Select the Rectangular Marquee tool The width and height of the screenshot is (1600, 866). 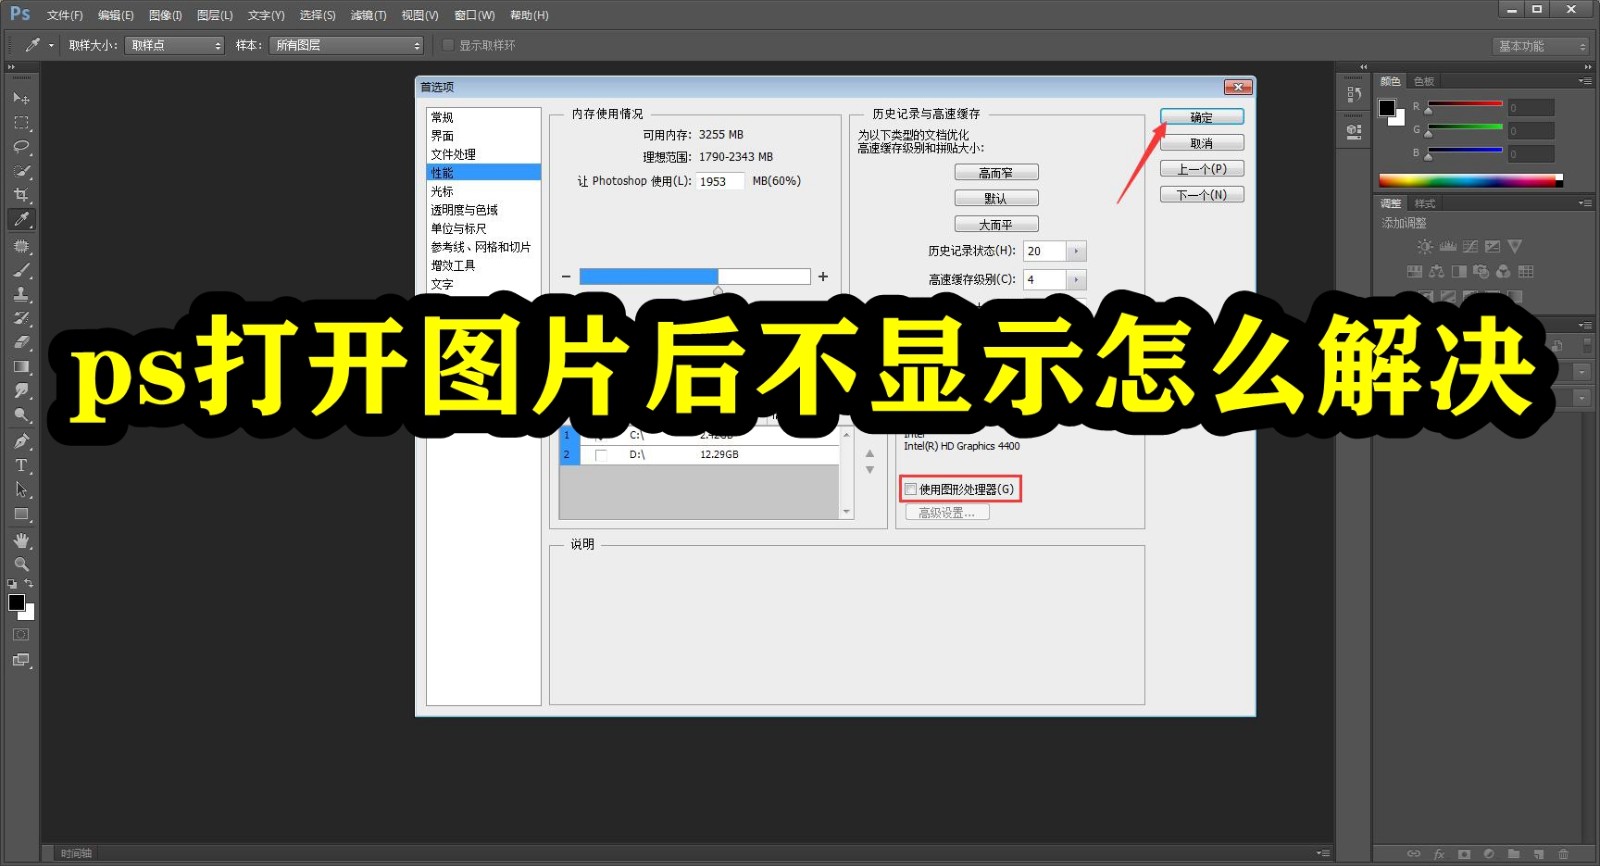pyautogui.click(x=21, y=122)
